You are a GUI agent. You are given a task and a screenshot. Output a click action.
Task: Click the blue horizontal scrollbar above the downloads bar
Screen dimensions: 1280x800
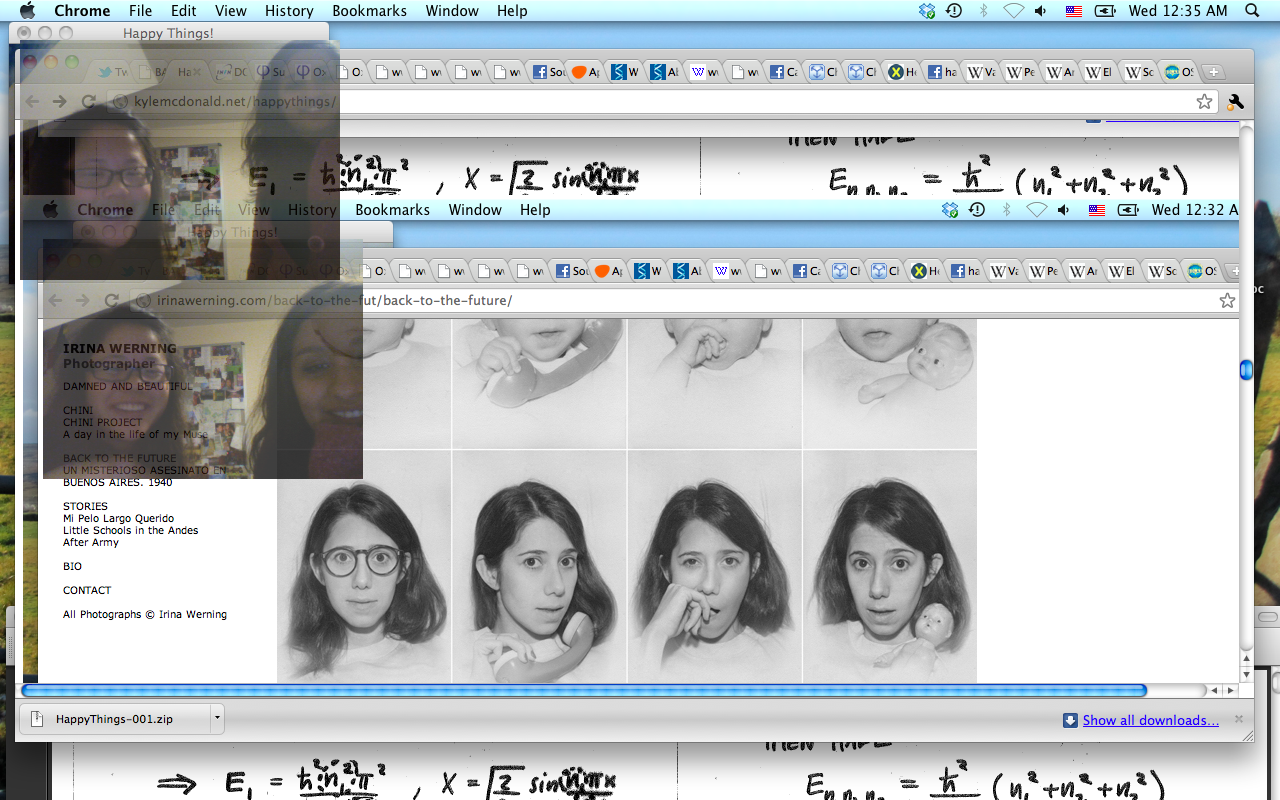[x=583, y=690]
